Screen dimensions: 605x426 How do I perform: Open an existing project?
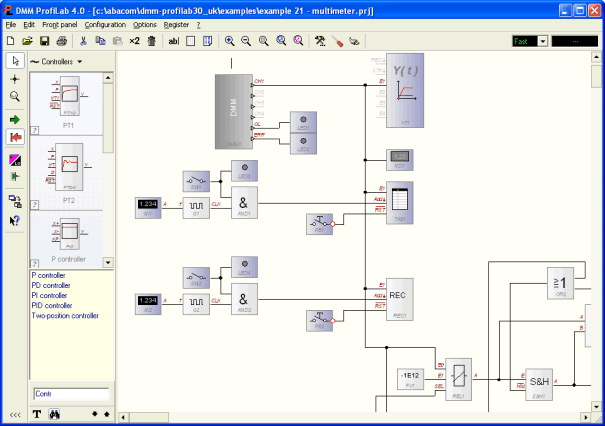(x=27, y=41)
